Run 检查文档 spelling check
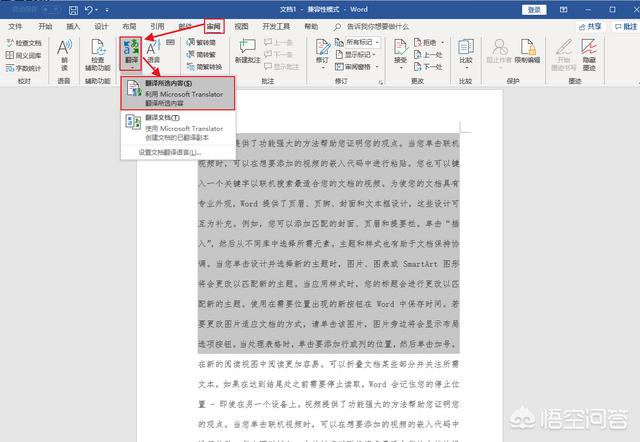The height and width of the screenshot is (442, 640). 24,42
